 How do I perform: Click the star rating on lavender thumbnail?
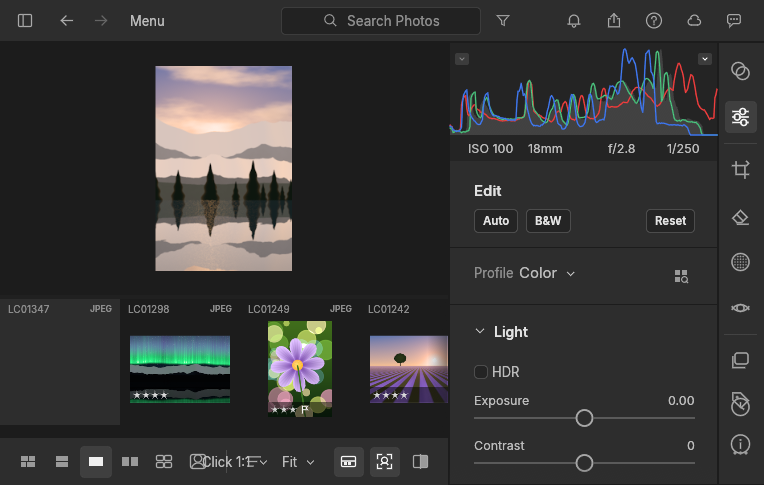coord(390,395)
